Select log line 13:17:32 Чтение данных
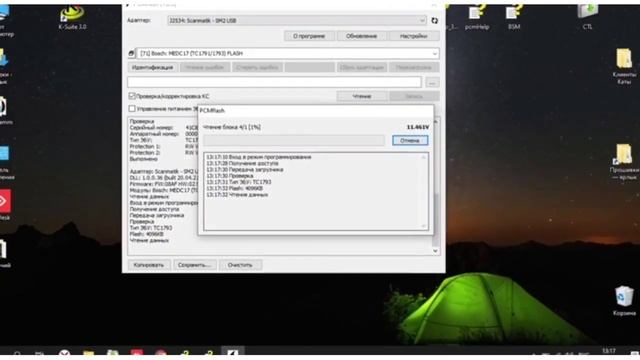 point(237,195)
